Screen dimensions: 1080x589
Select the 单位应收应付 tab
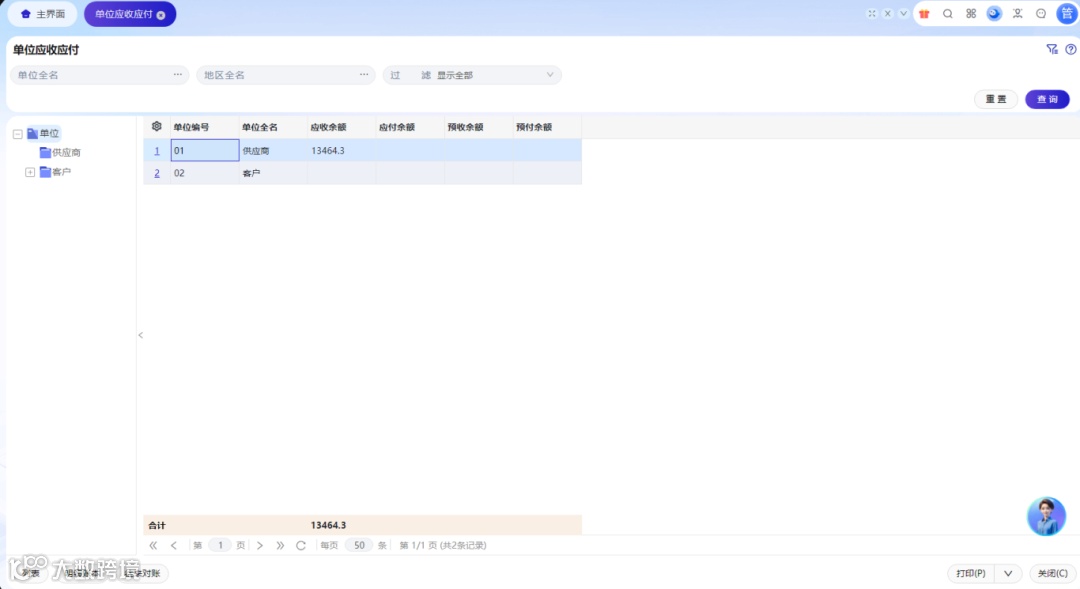pyautogui.click(x=123, y=14)
